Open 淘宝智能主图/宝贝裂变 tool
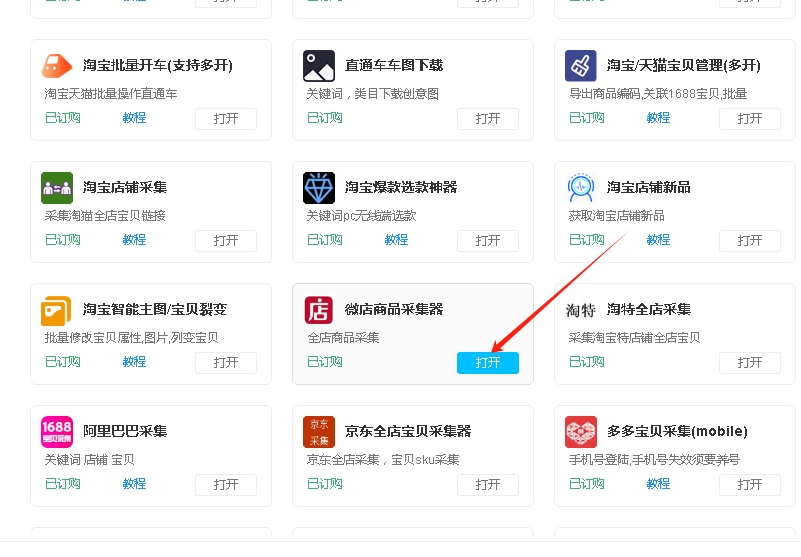This screenshot has height=557, width=801. click(x=226, y=363)
